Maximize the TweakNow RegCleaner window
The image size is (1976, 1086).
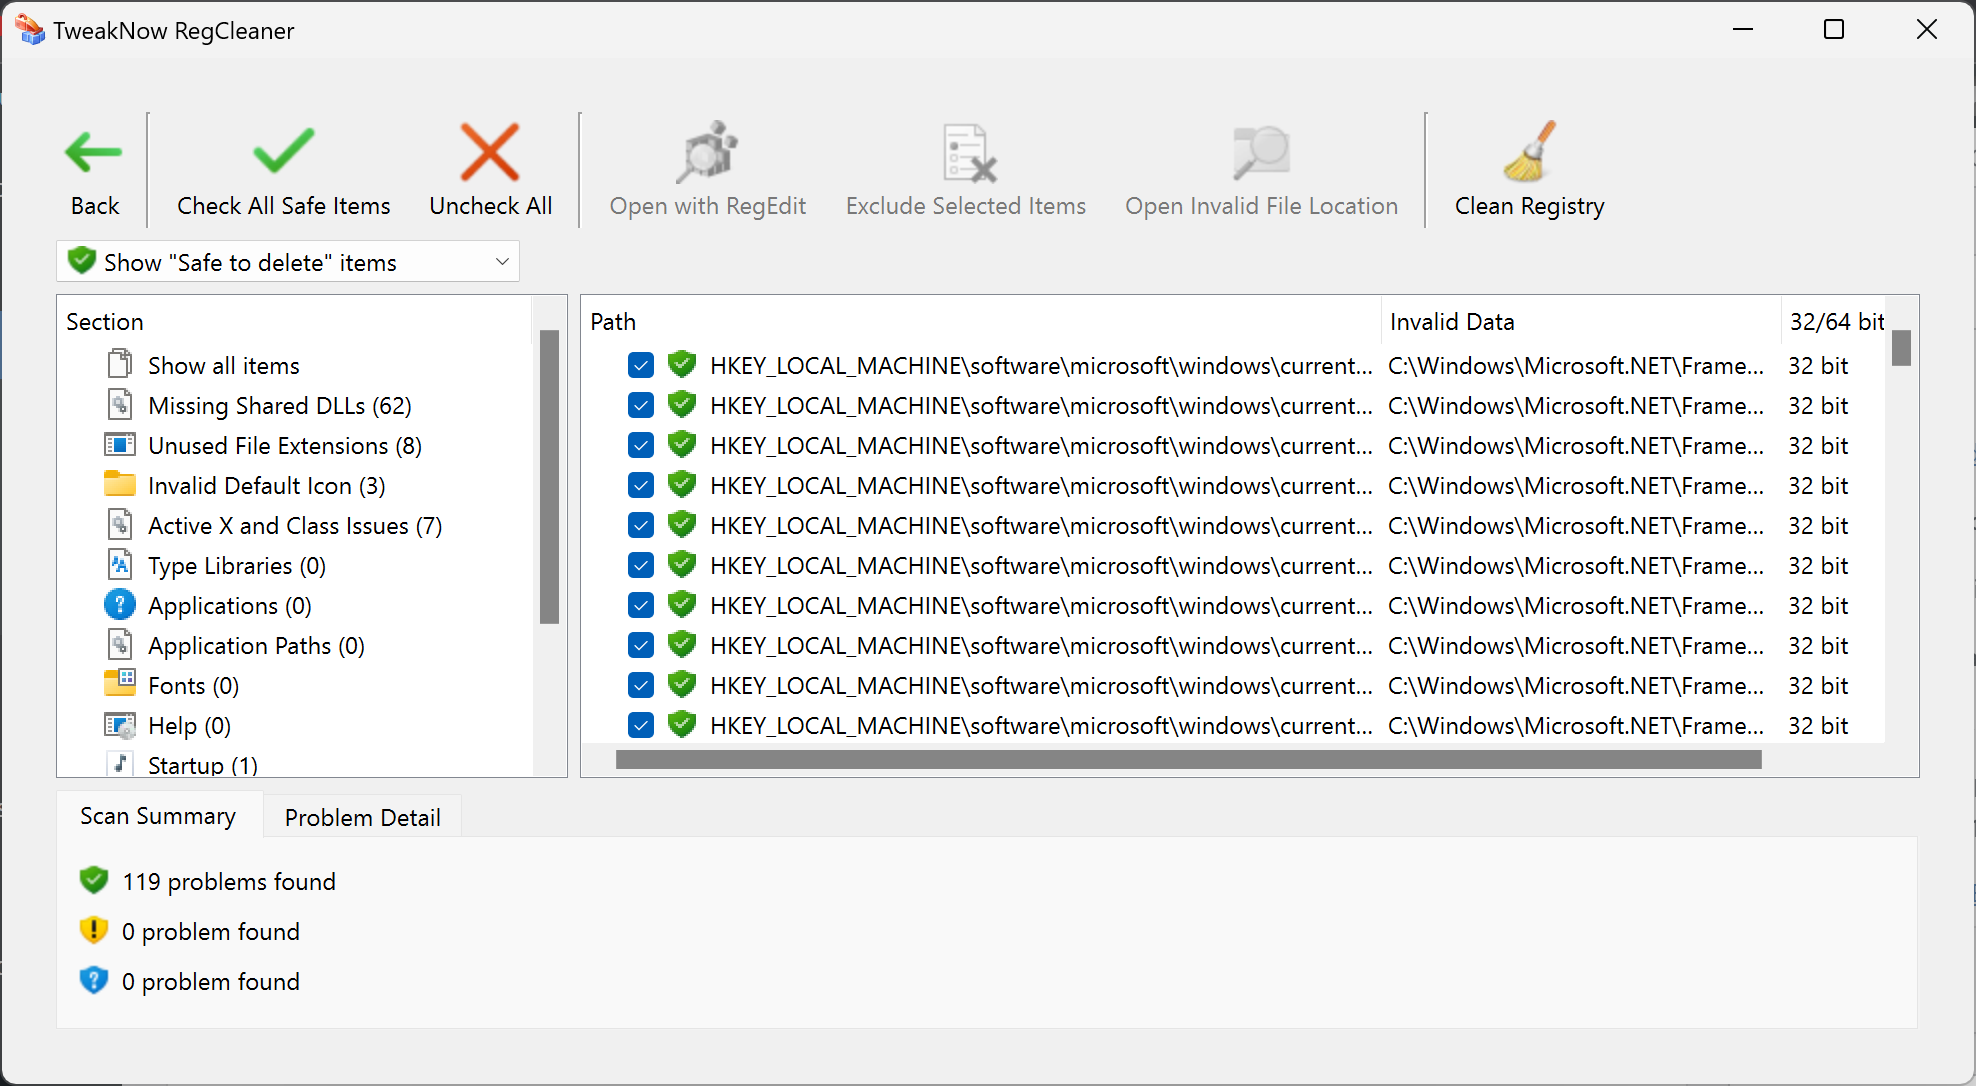[1834, 30]
